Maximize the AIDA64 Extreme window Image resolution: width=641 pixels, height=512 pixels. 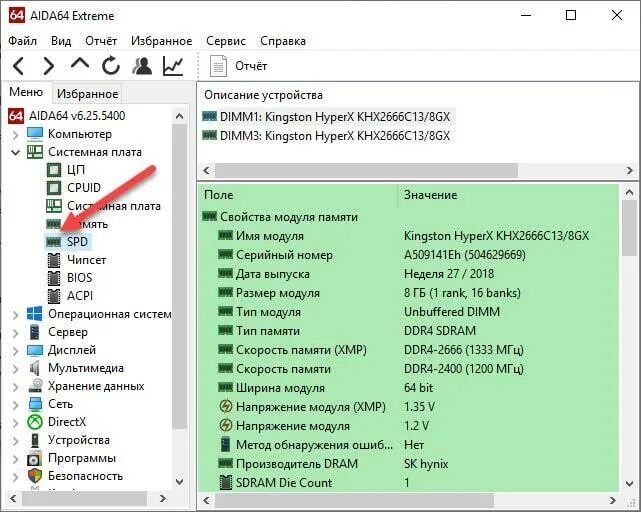(571, 16)
